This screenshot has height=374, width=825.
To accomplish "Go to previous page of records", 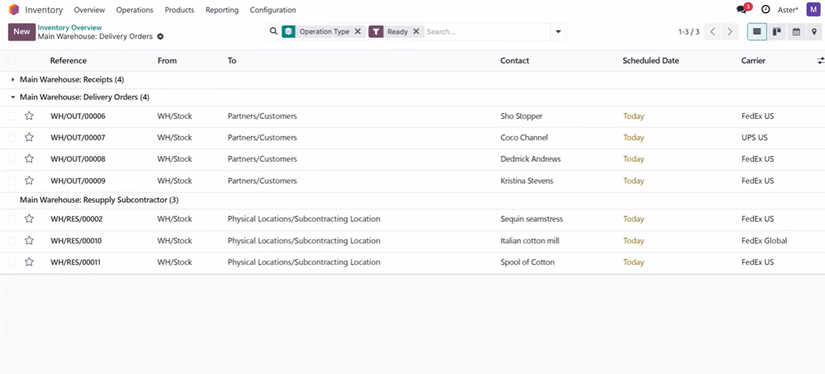I will 712,32.
